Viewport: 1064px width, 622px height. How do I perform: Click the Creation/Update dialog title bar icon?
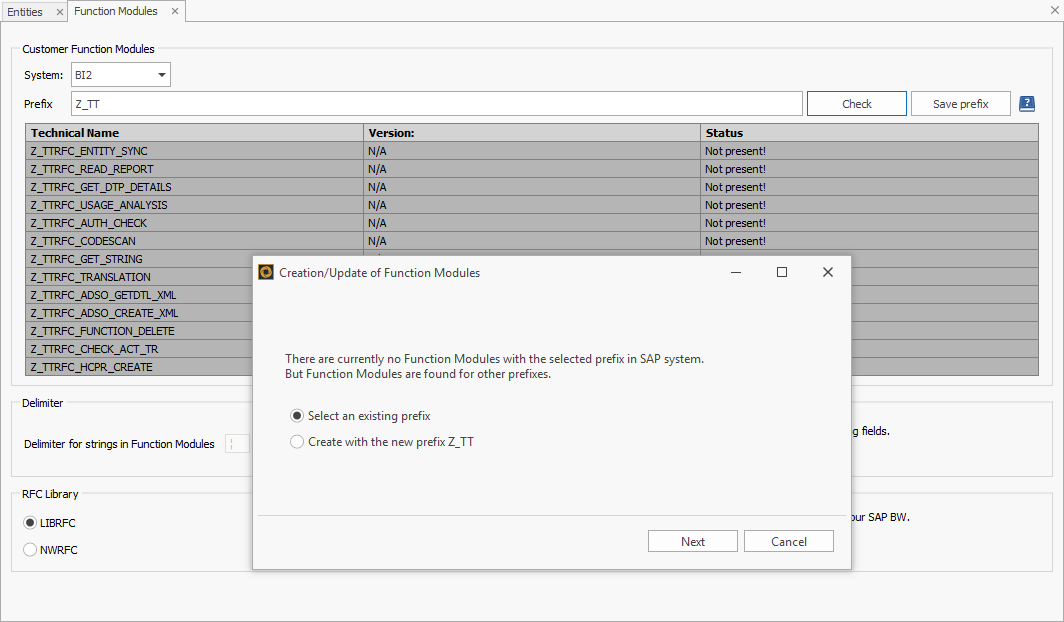click(x=266, y=271)
